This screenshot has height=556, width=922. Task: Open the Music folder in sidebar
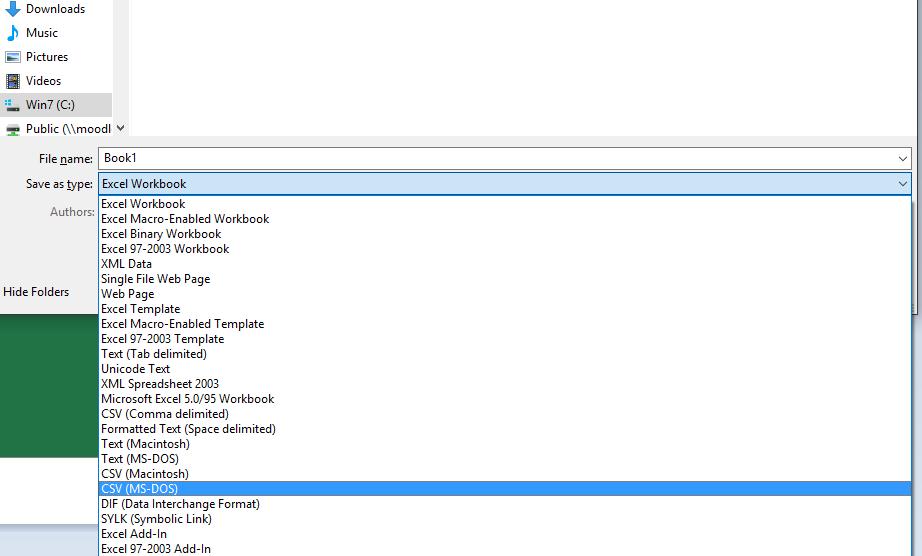pos(55,33)
